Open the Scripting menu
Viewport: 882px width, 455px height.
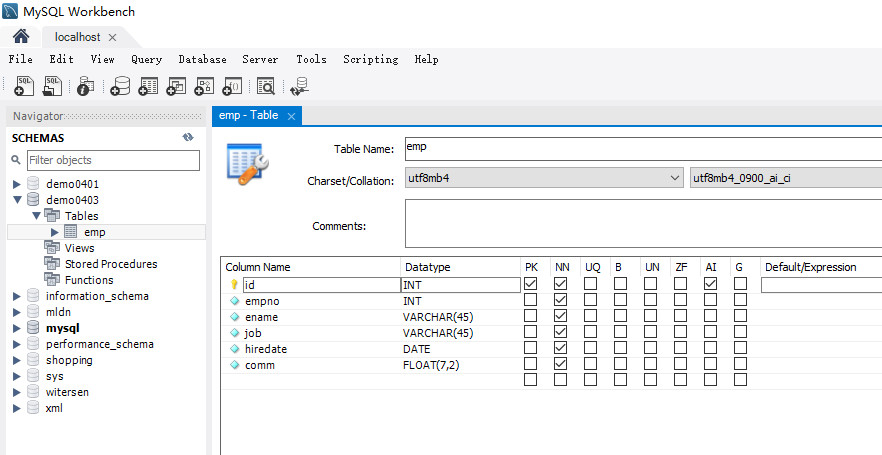(x=371, y=59)
